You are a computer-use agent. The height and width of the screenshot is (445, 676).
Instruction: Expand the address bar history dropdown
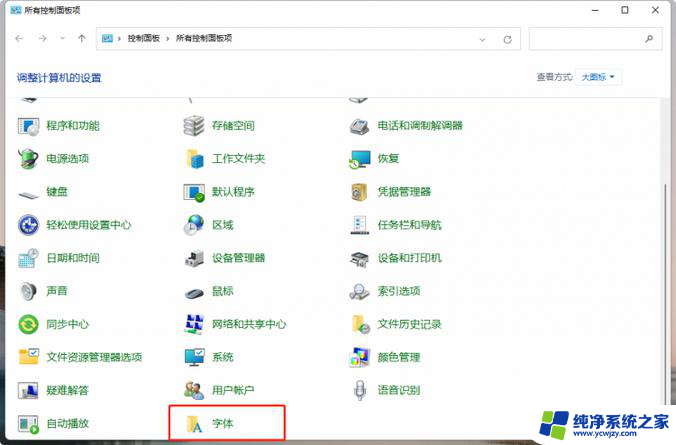pyautogui.click(x=482, y=40)
